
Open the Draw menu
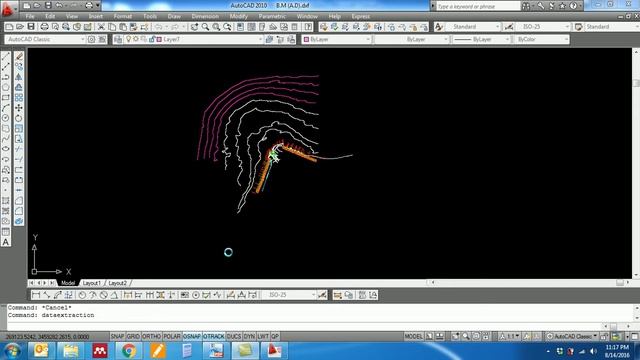pos(174,16)
